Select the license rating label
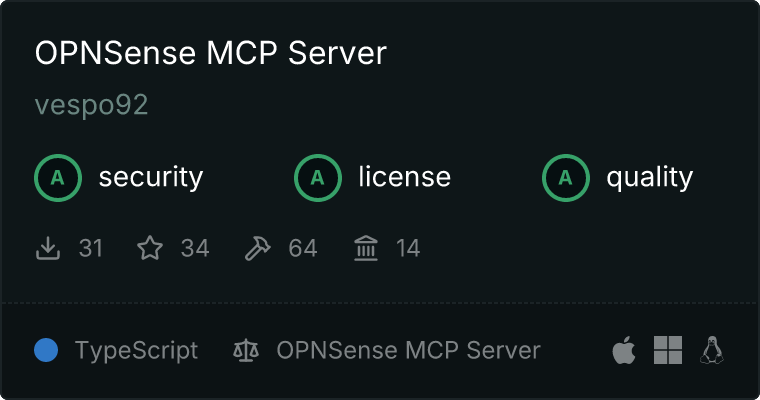Image resolution: width=760 pixels, height=400 pixels. point(405,176)
